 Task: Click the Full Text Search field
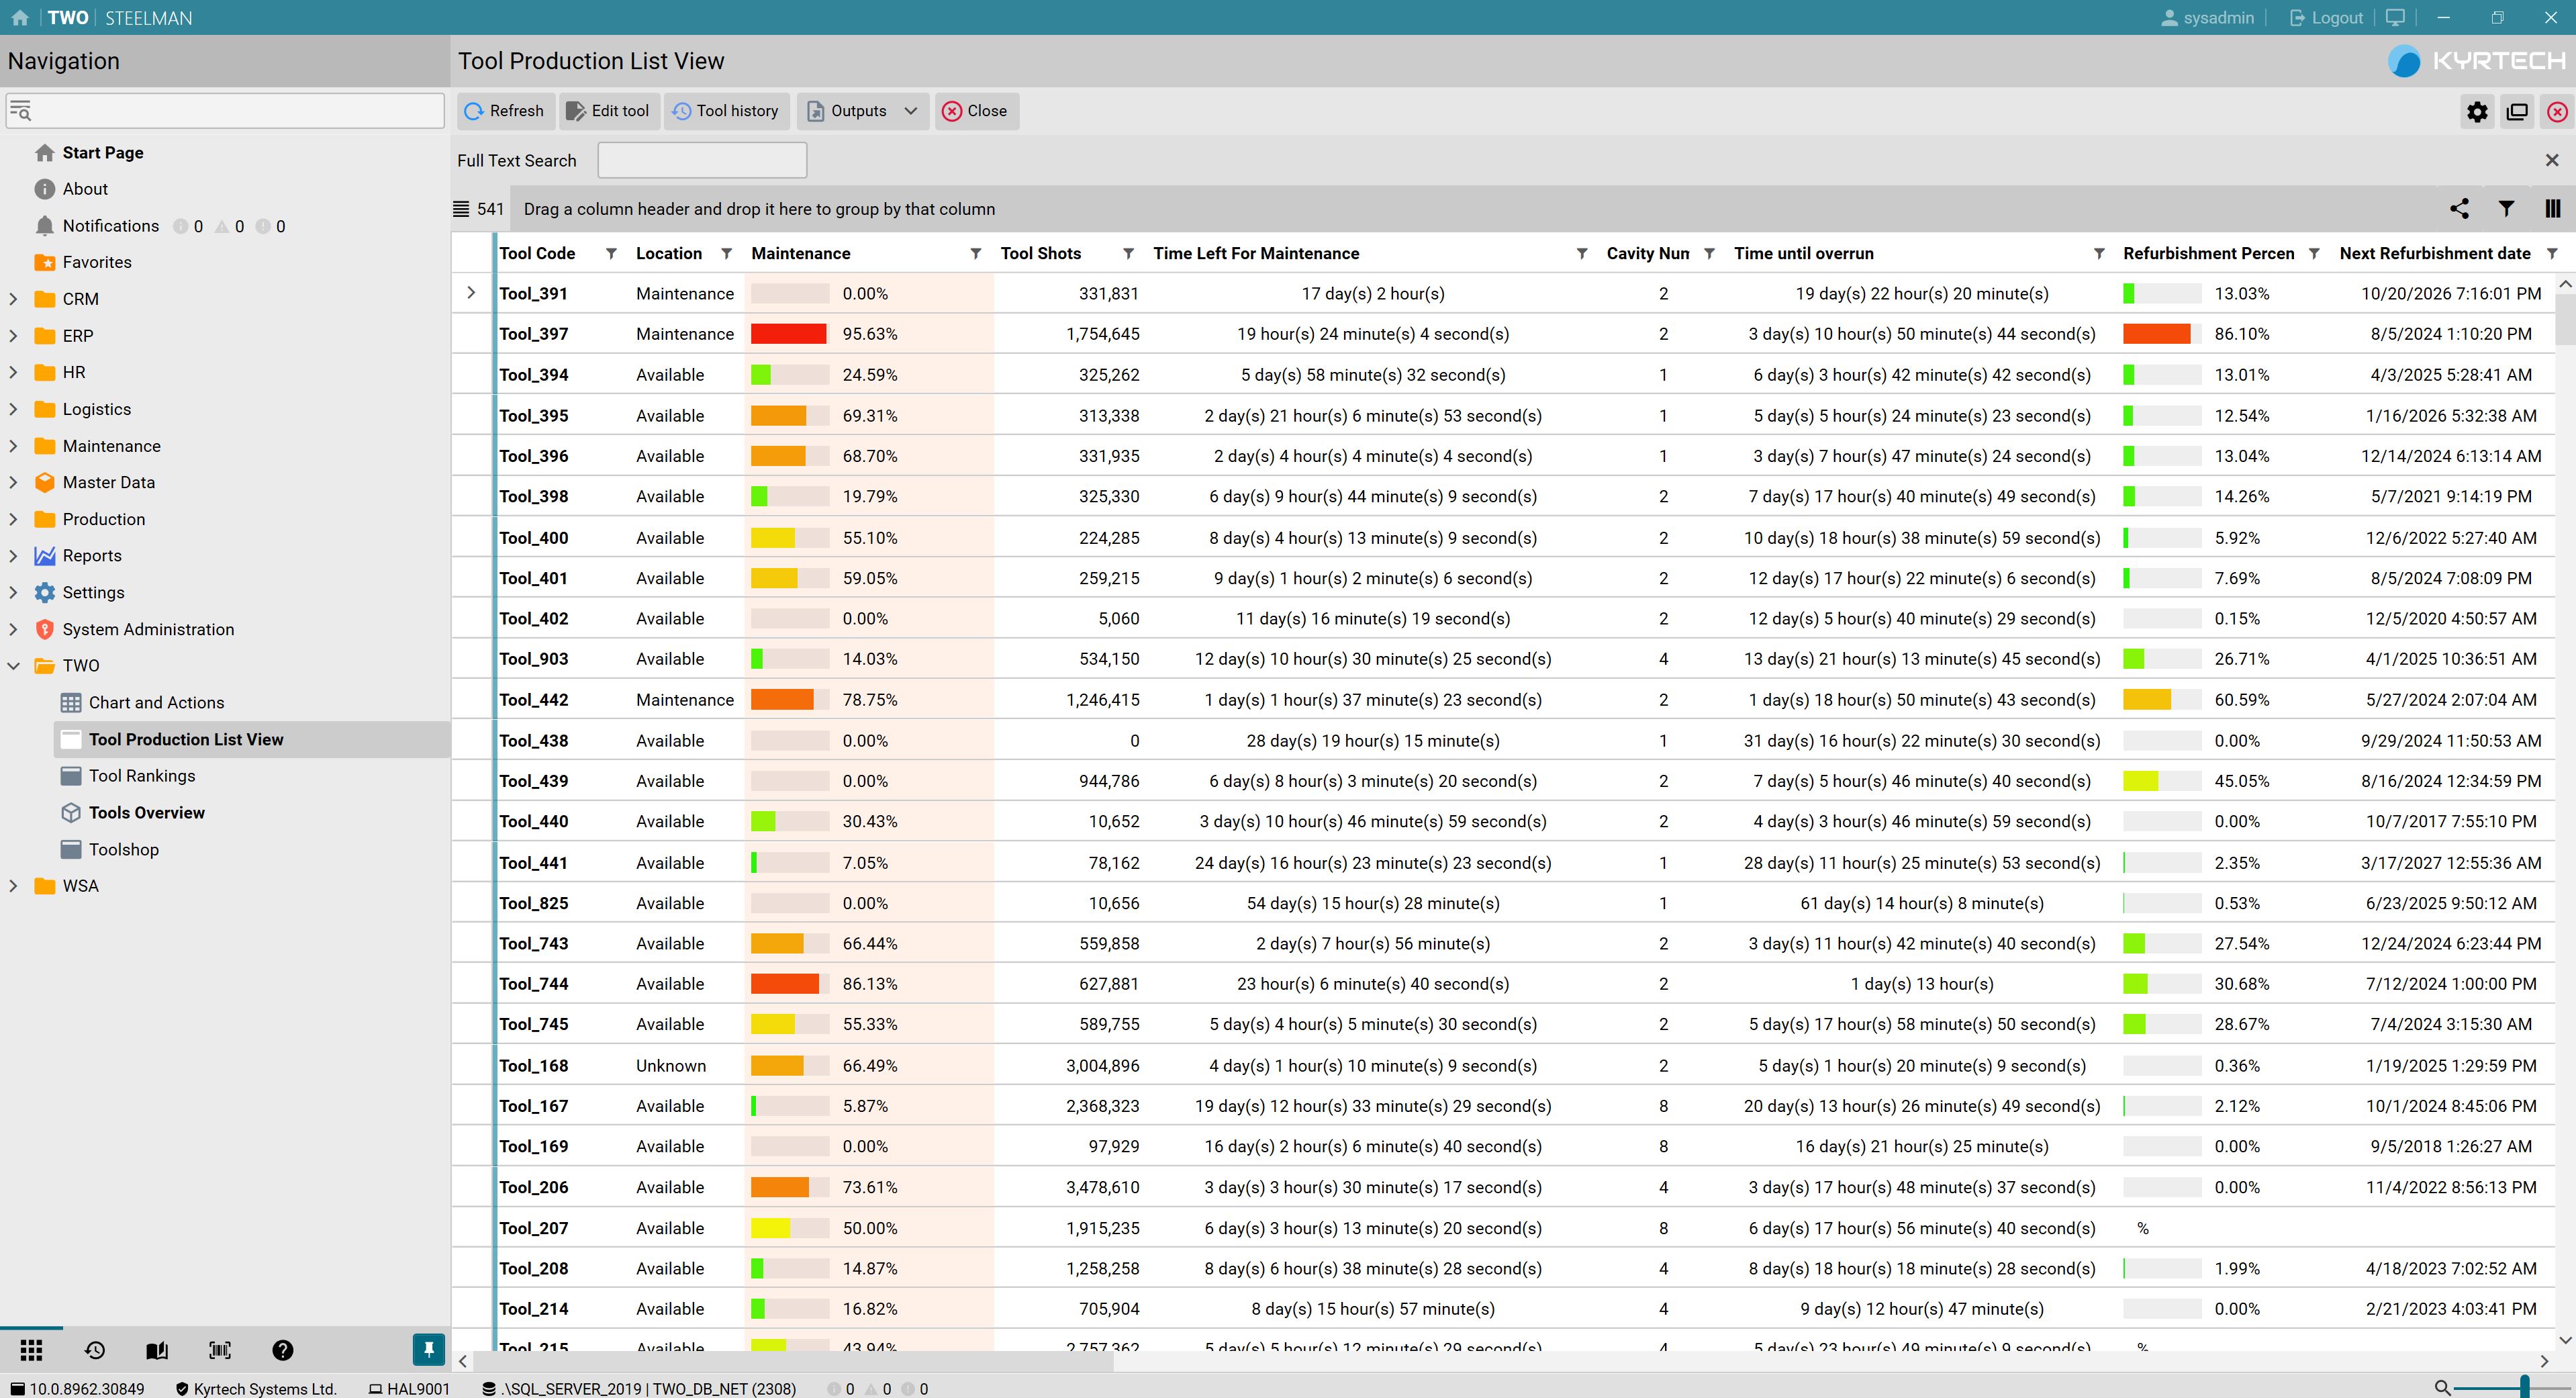click(x=702, y=160)
